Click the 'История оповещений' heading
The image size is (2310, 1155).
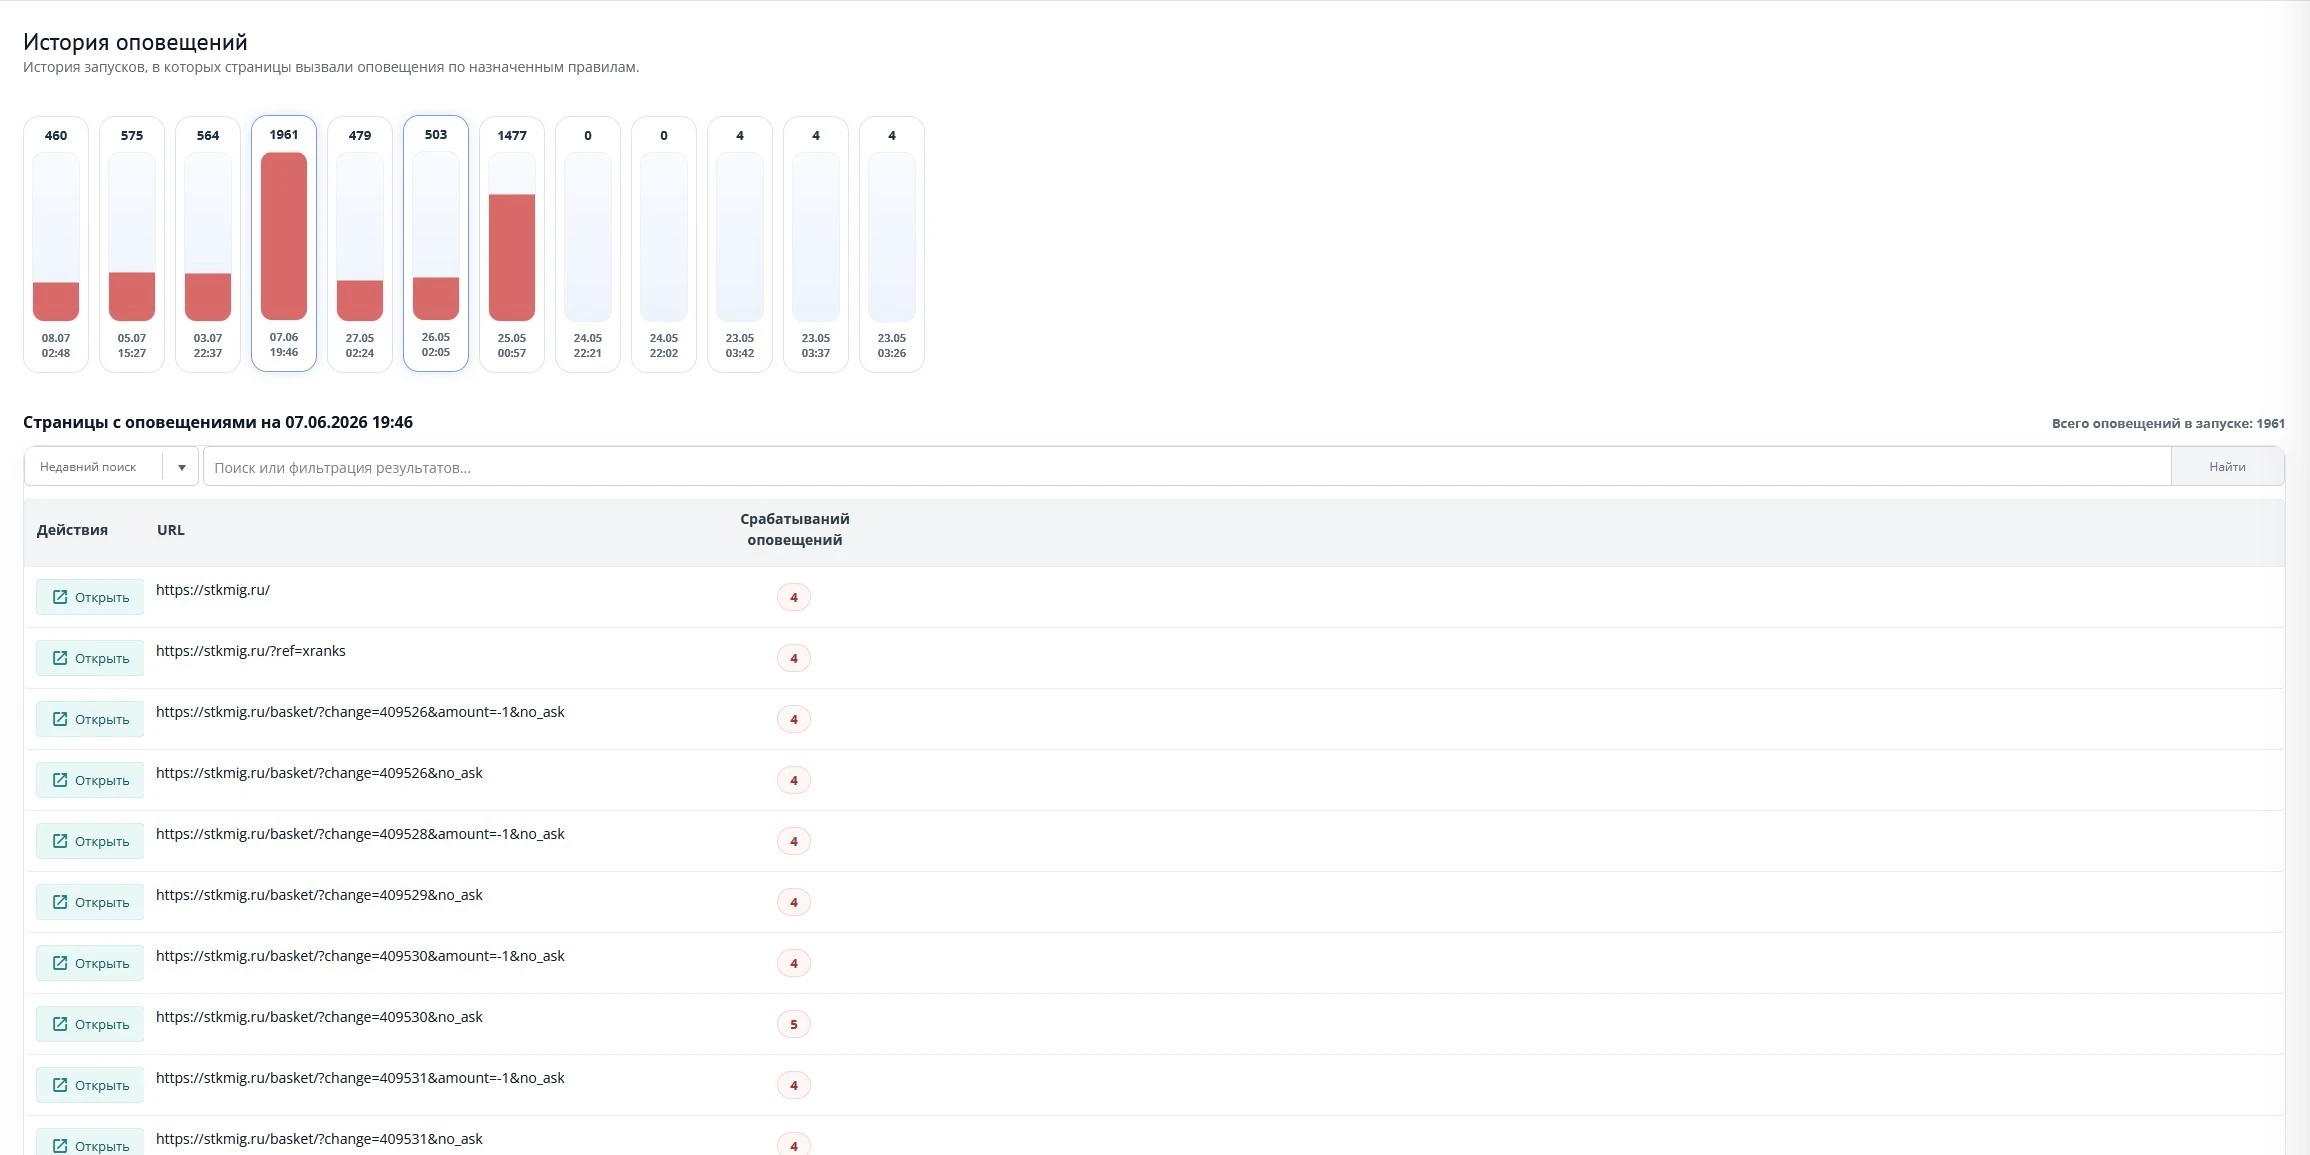(135, 42)
